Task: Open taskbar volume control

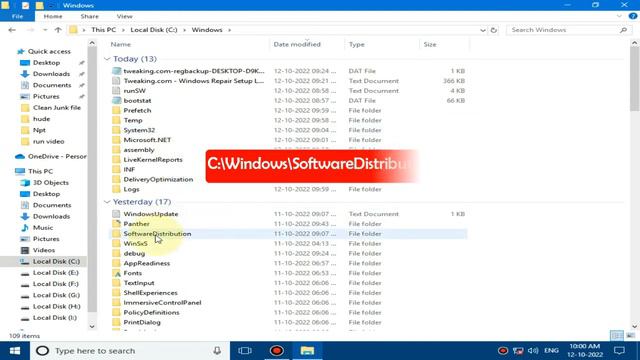Action: [x=533, y=351]
